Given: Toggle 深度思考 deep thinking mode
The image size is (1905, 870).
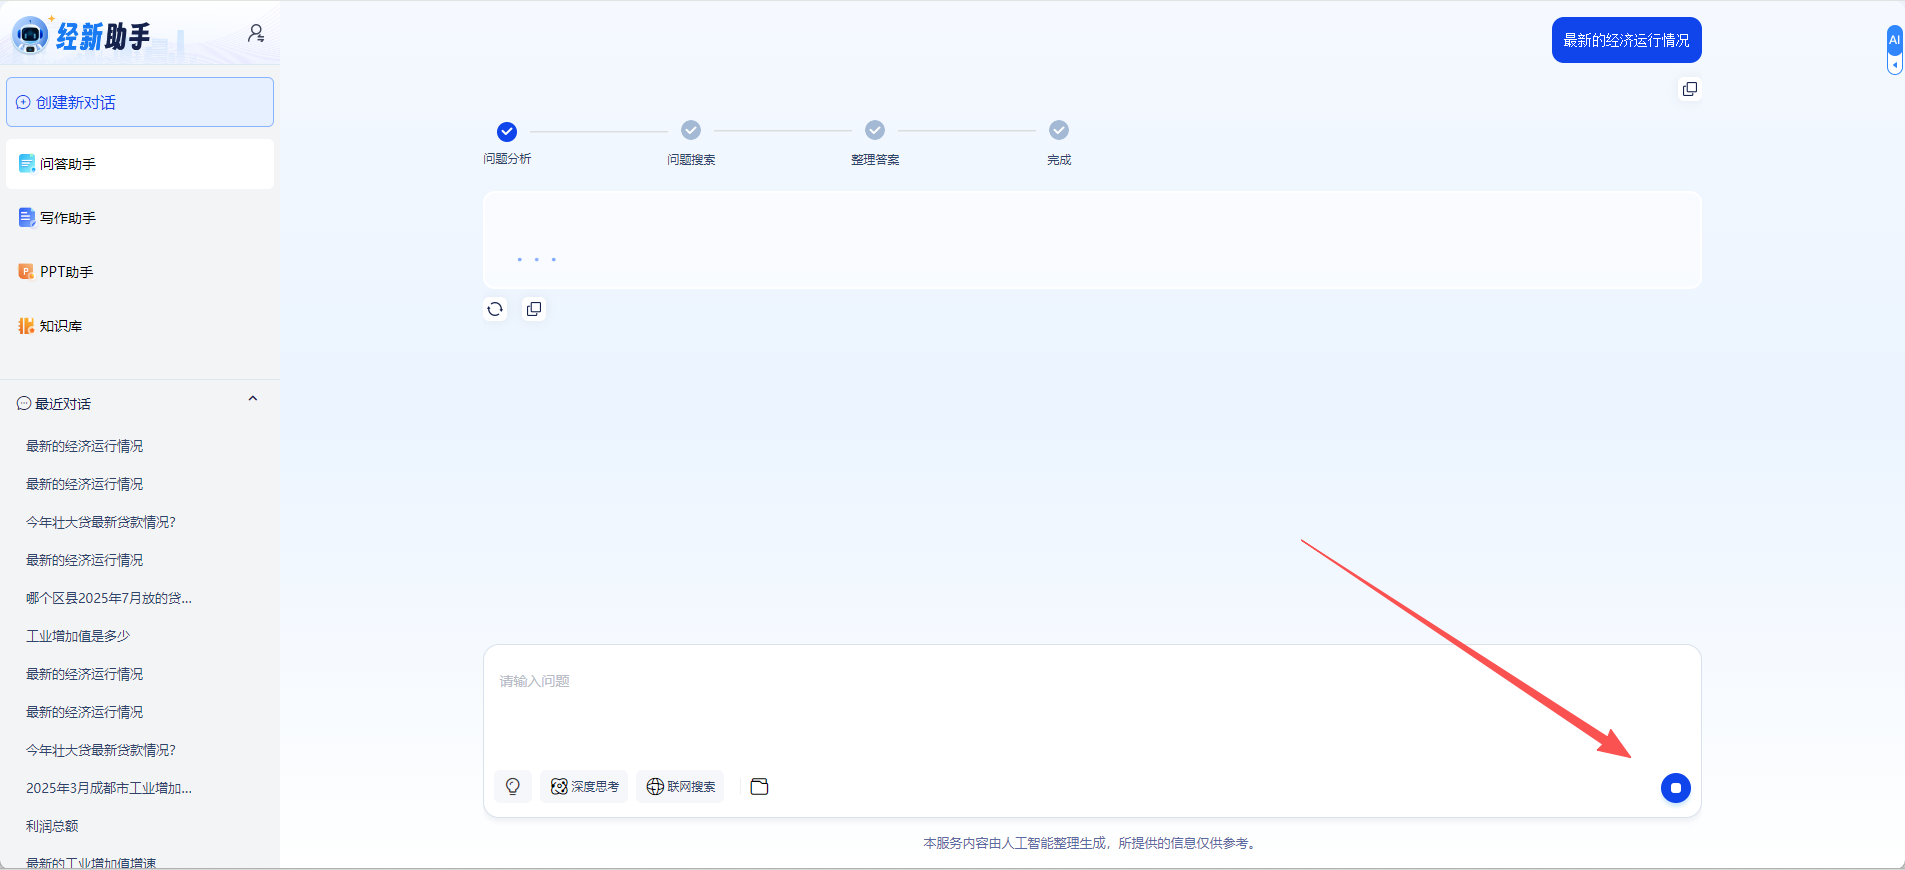Looking at the screenshot, I should click(585, 787).
